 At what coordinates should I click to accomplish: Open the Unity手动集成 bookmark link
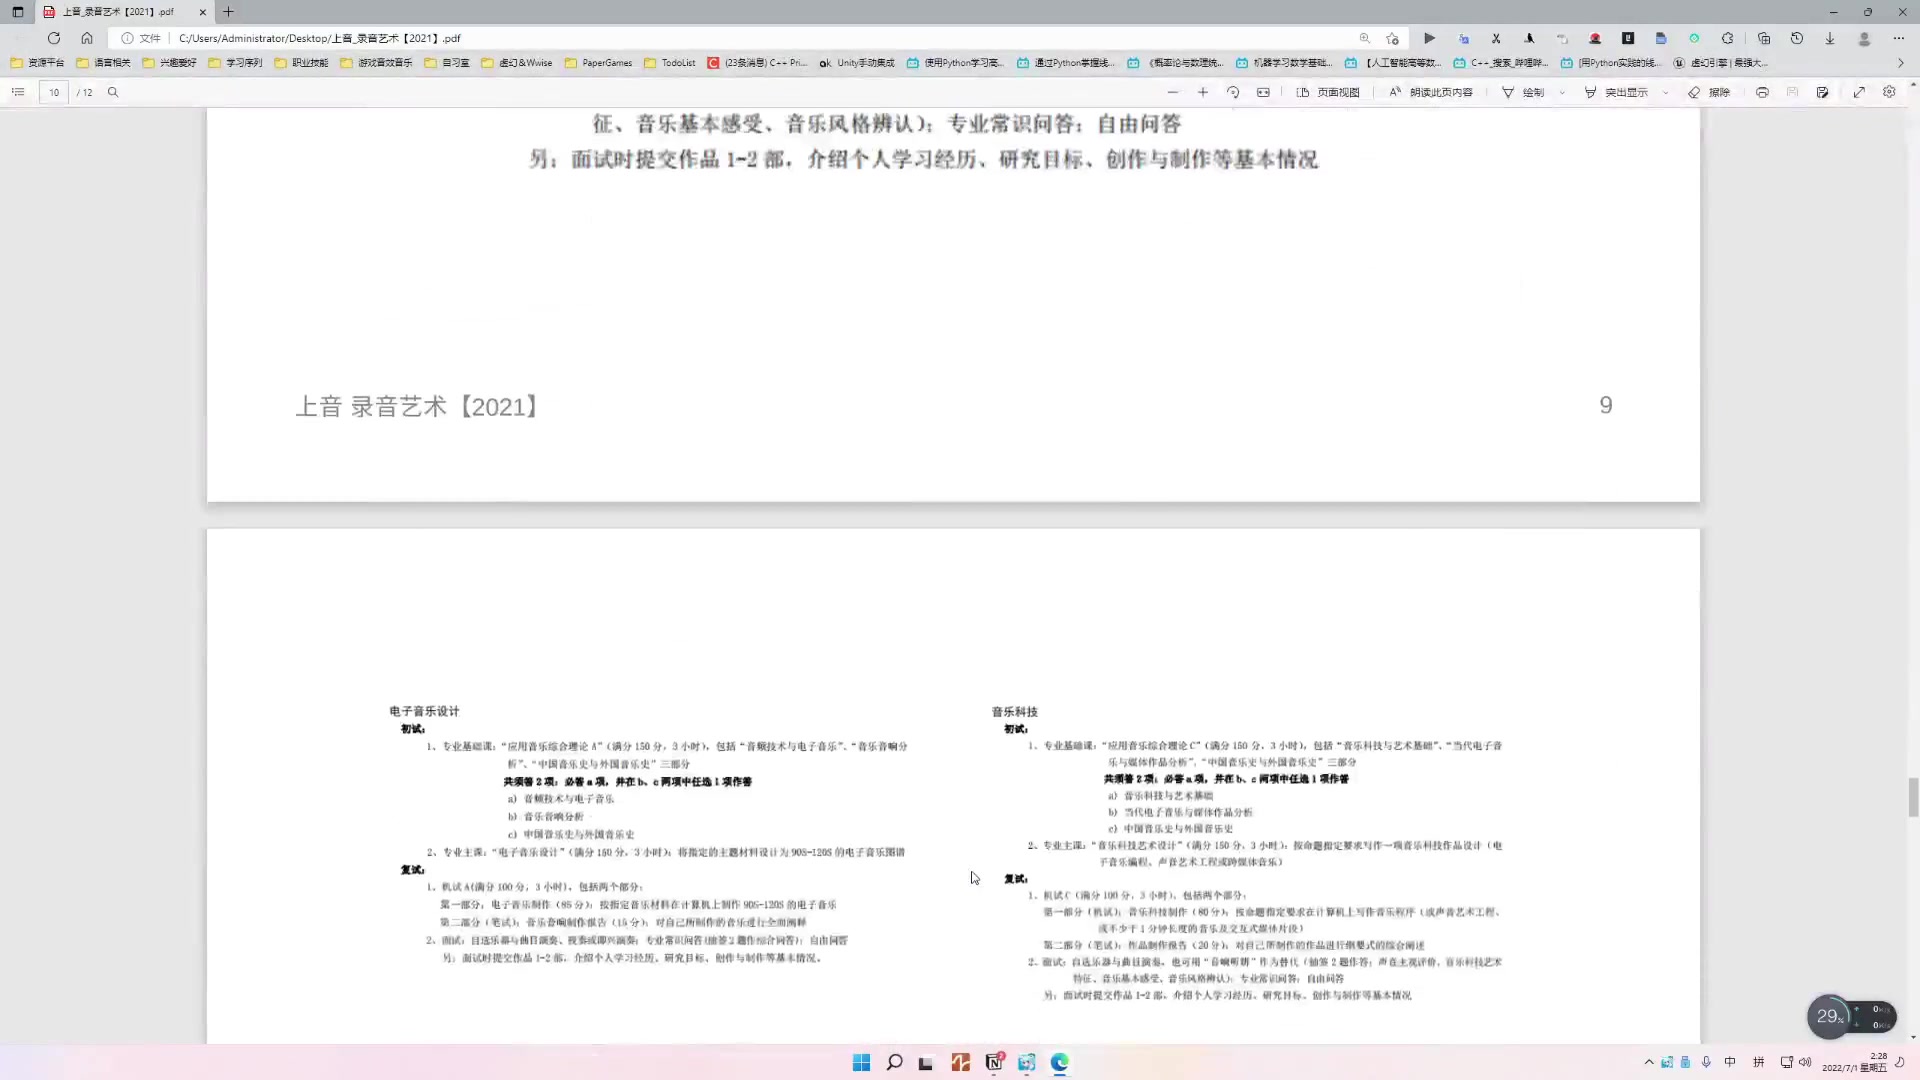point(856,62)
